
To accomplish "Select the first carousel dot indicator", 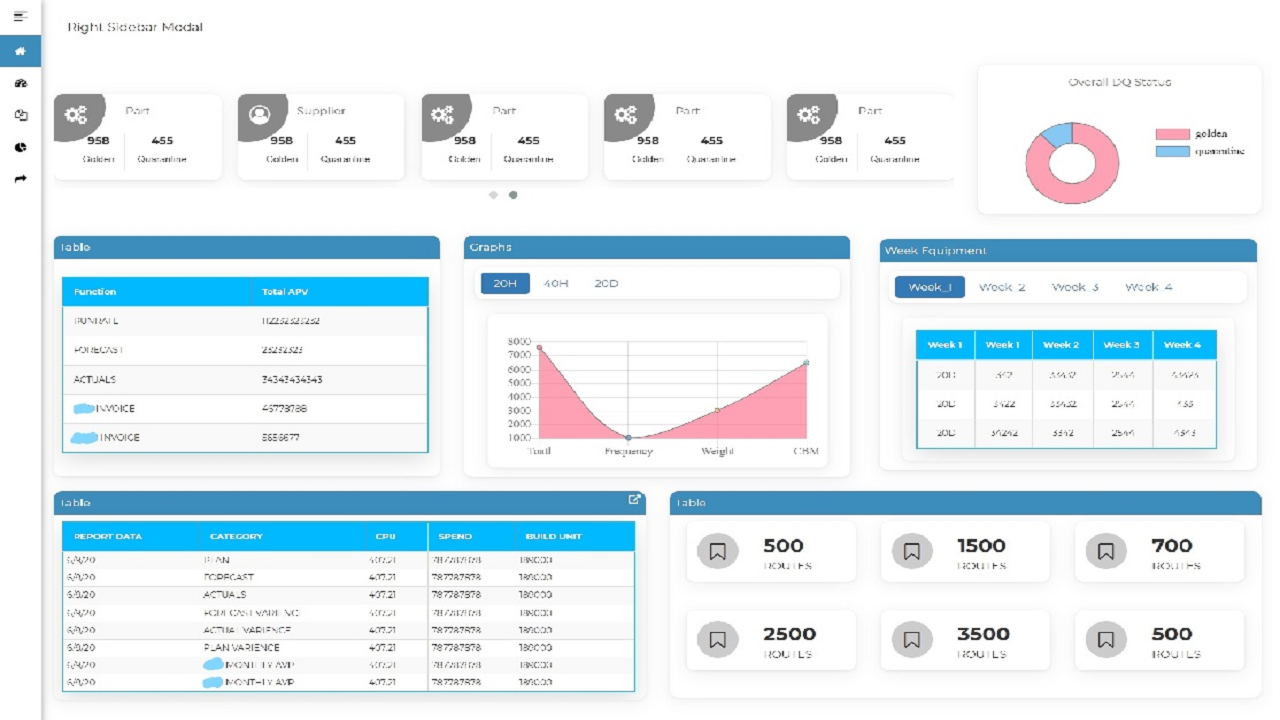I will [x=493, y=195].
